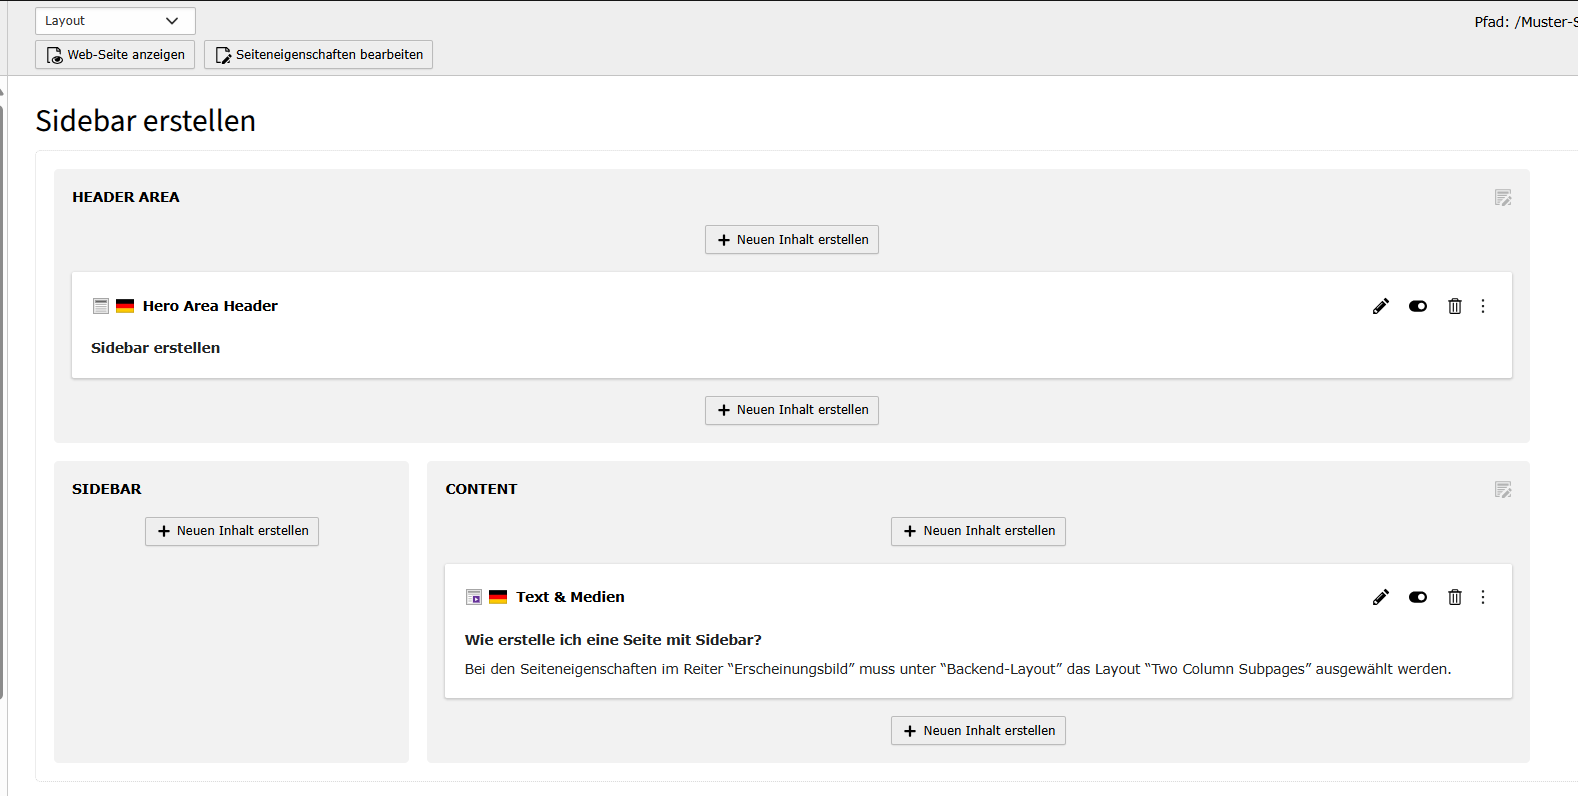
Task: Click the German flag on Hero Area Header
Action: pos(125,306)
